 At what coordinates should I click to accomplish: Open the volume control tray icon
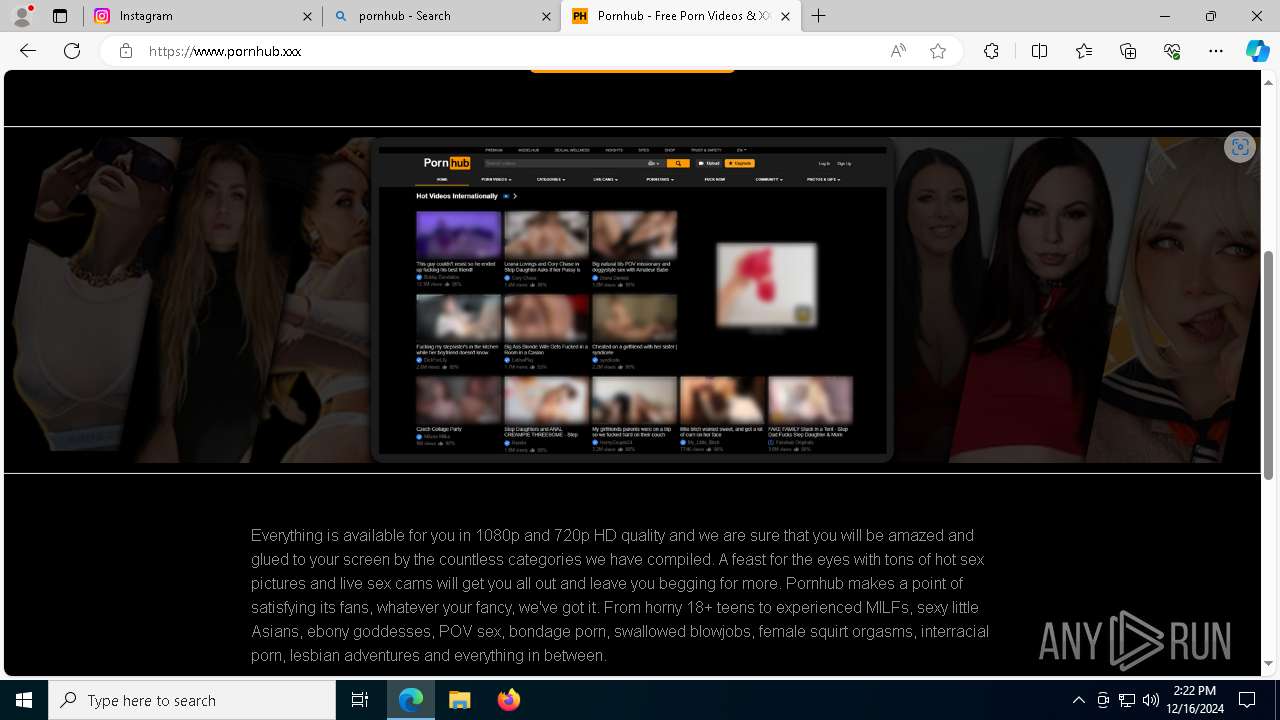point(1151,700)
